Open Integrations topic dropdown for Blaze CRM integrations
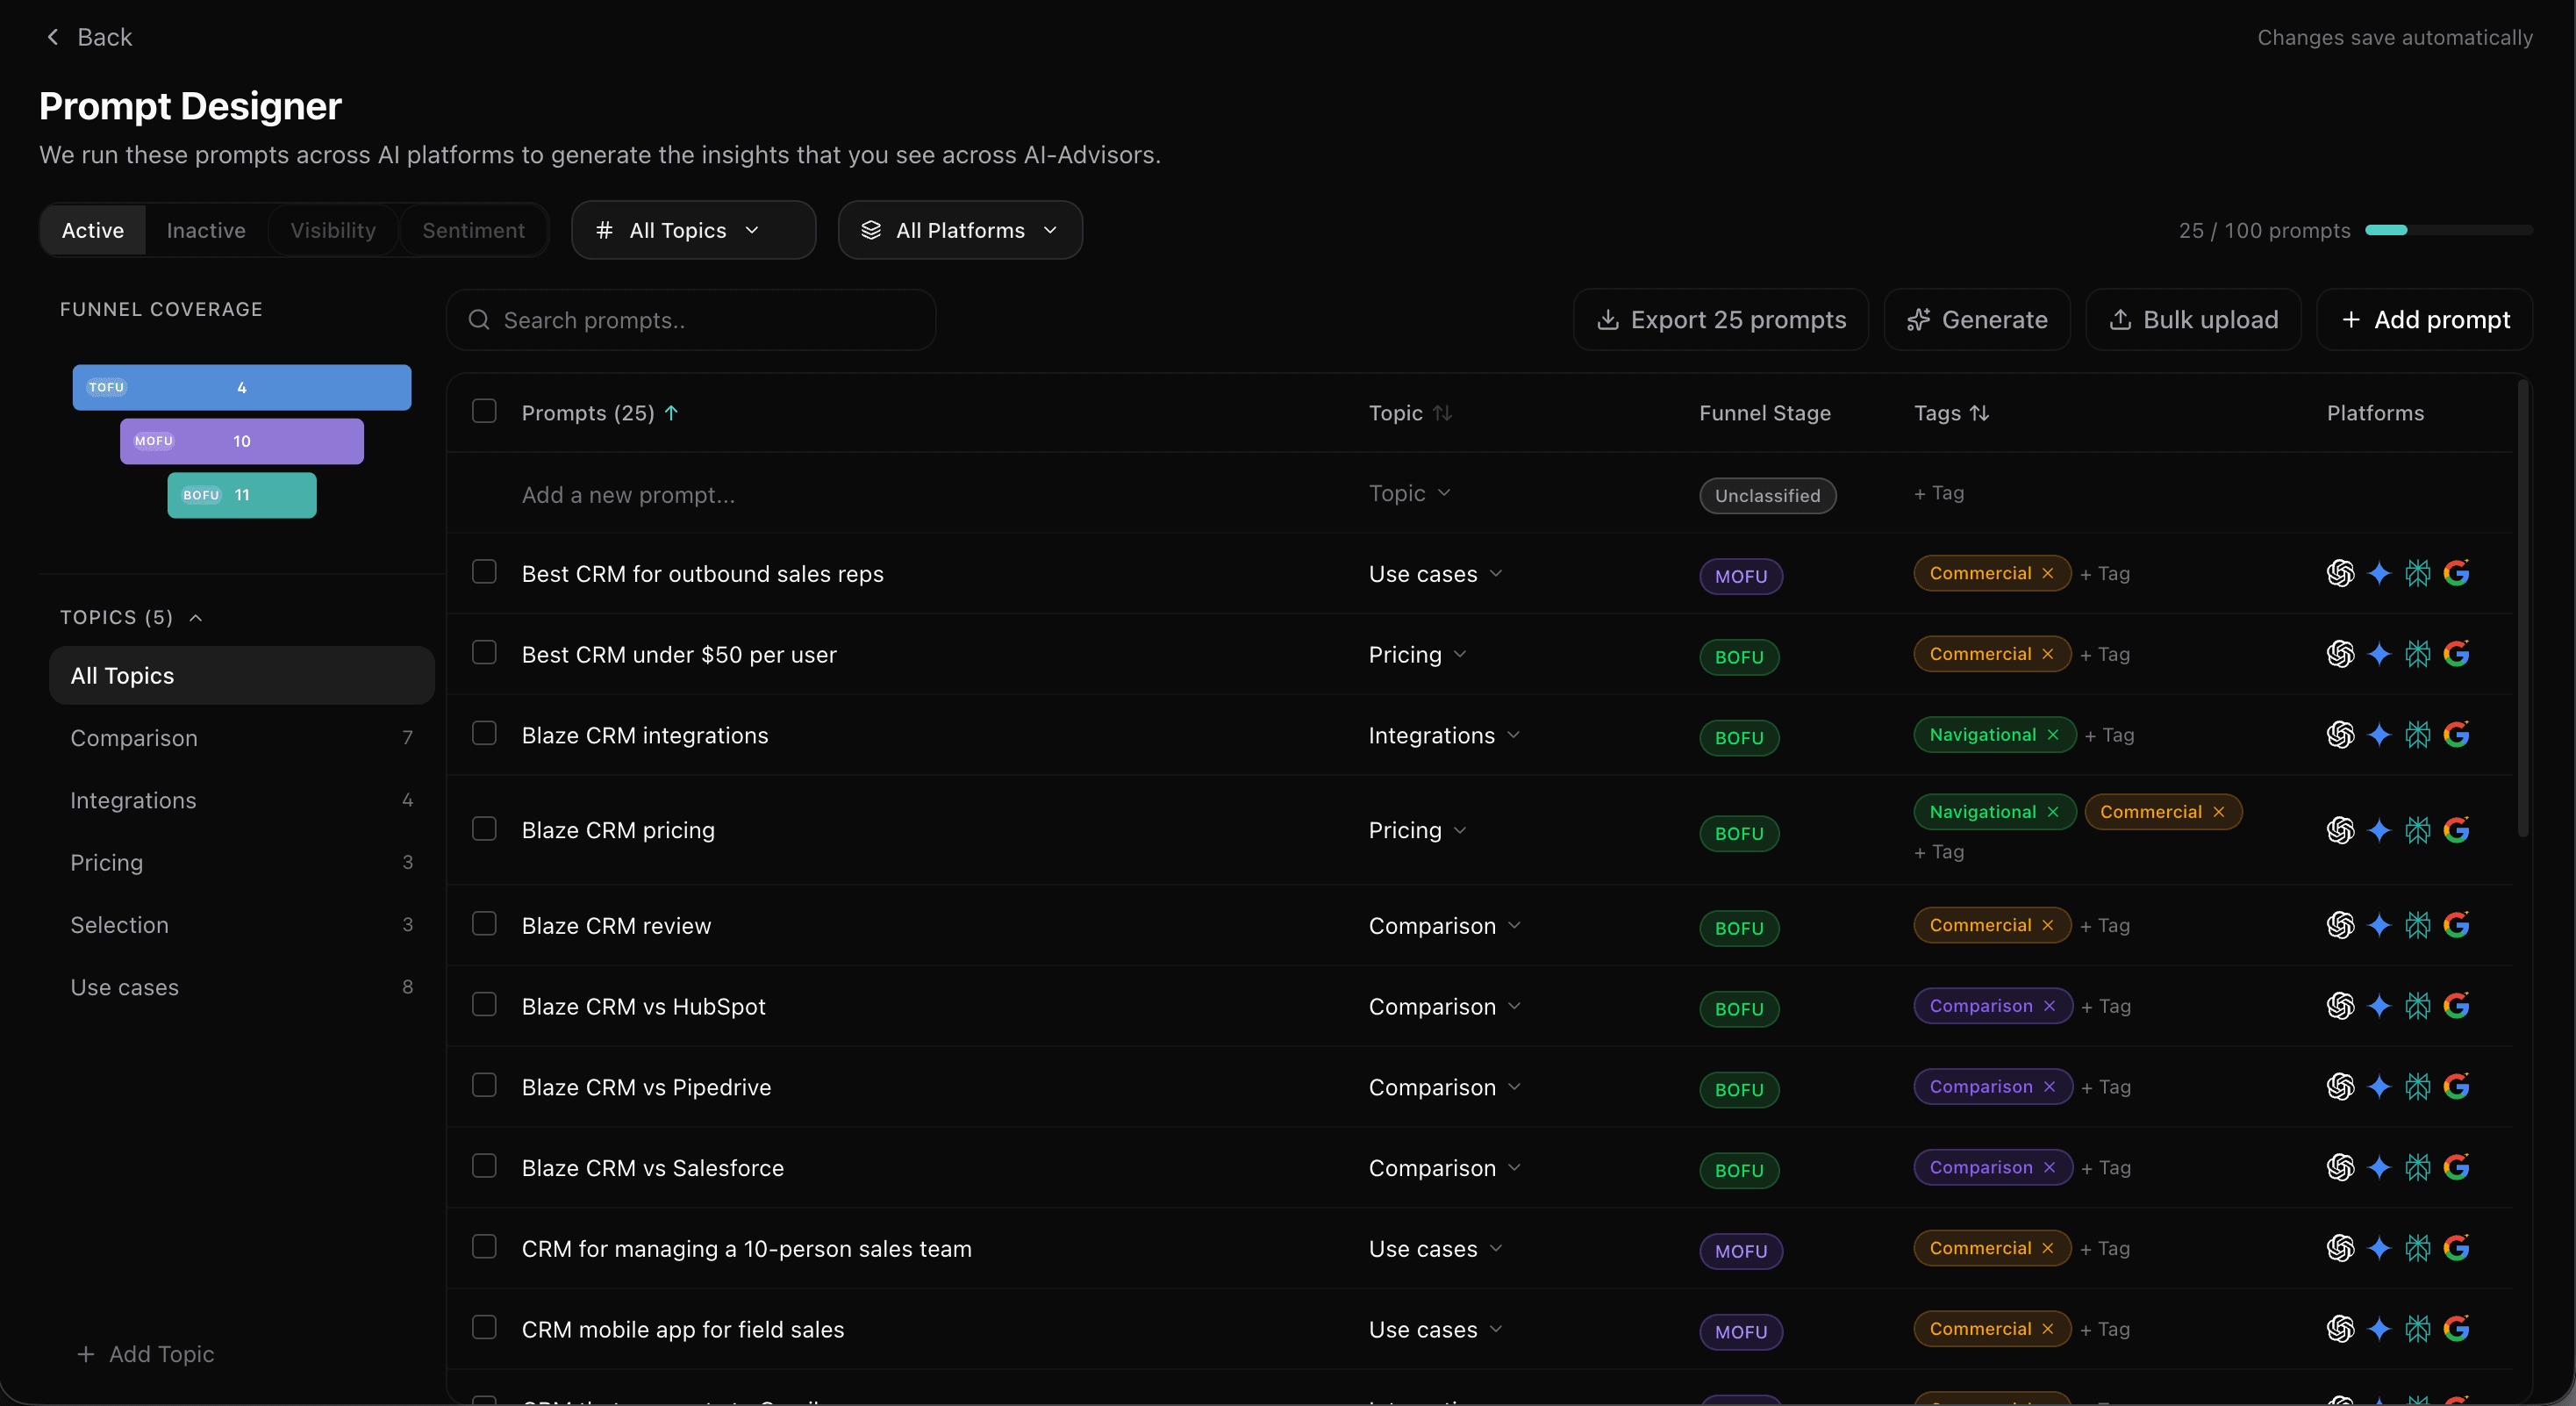The height and width of the screenshot is (1406, 2576). (x=1444, y=736)
